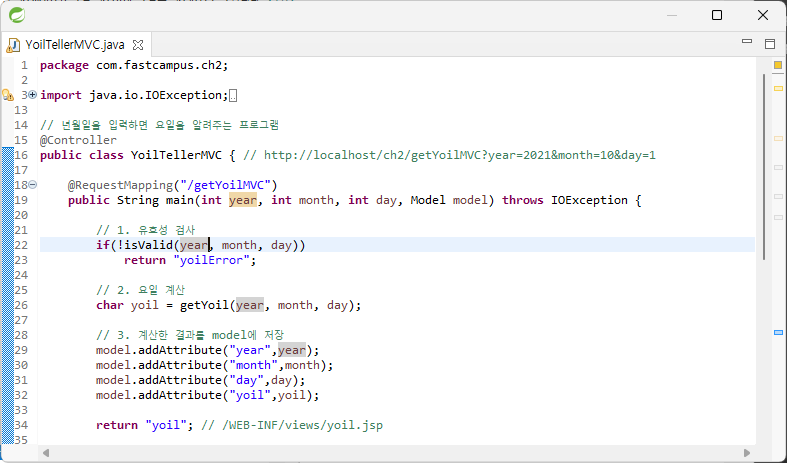Maximize the application window
Screen dimensions: 787x463
717,15
